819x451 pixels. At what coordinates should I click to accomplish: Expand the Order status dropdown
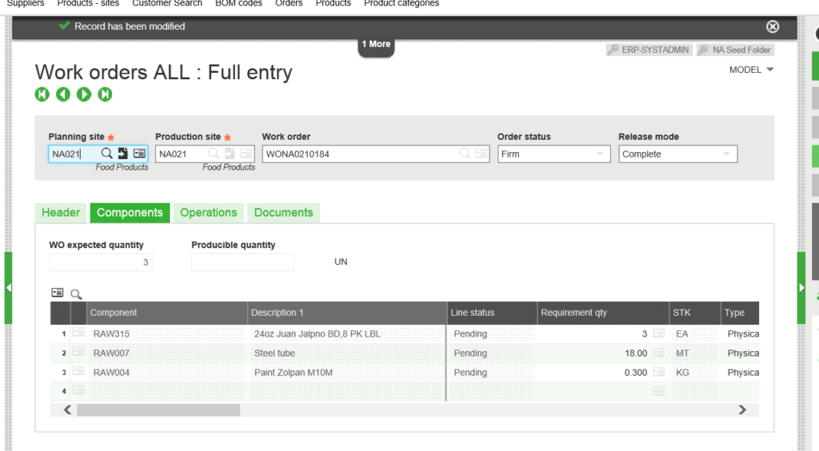coord(600,154)
